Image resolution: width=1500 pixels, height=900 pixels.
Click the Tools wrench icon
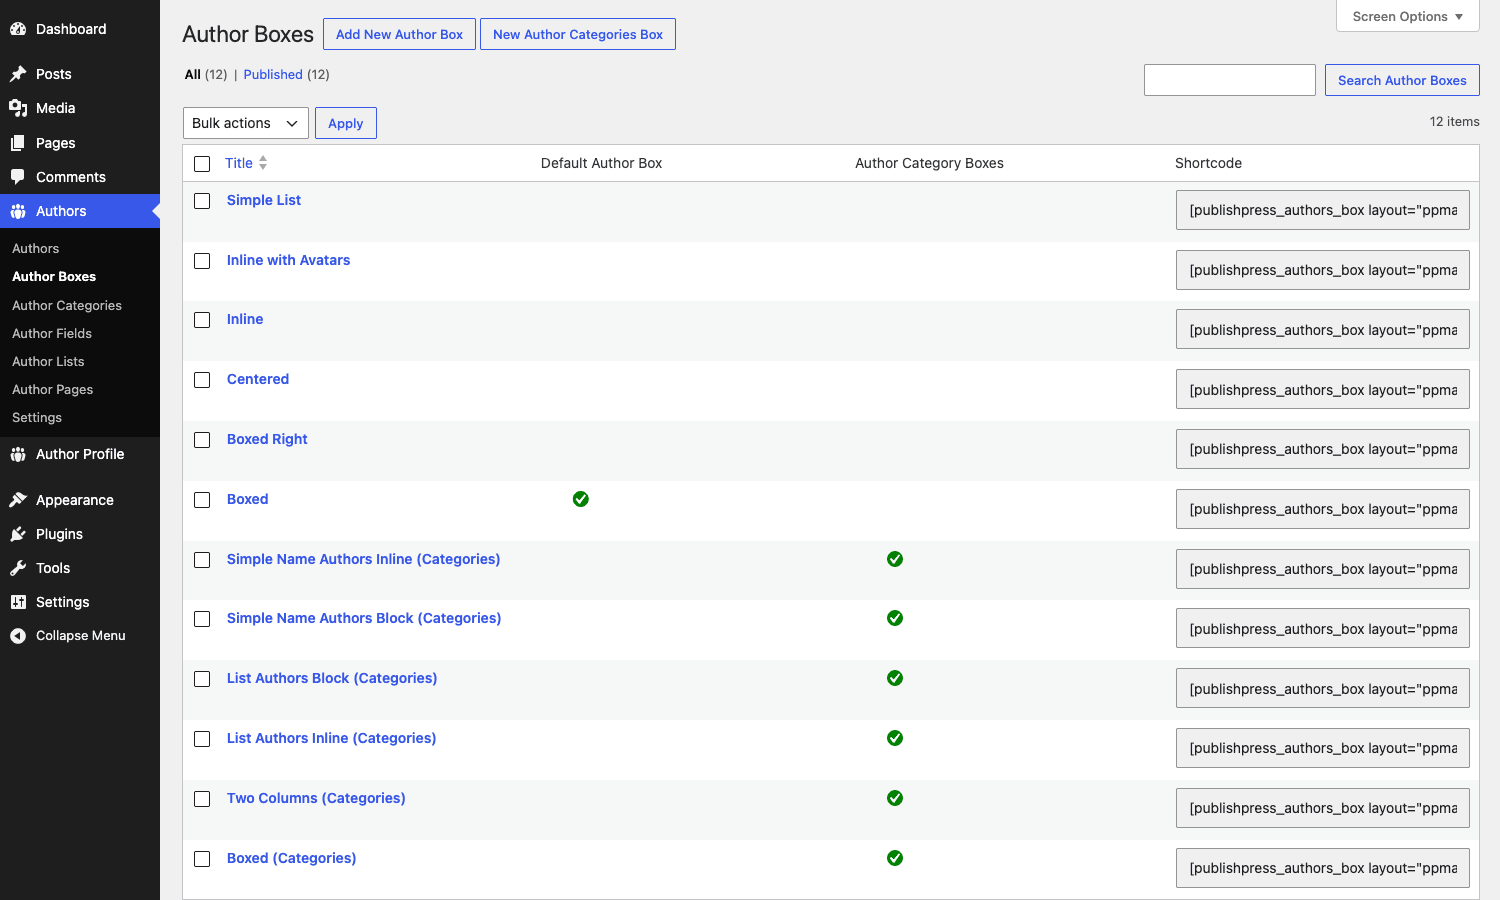(18, 568)
